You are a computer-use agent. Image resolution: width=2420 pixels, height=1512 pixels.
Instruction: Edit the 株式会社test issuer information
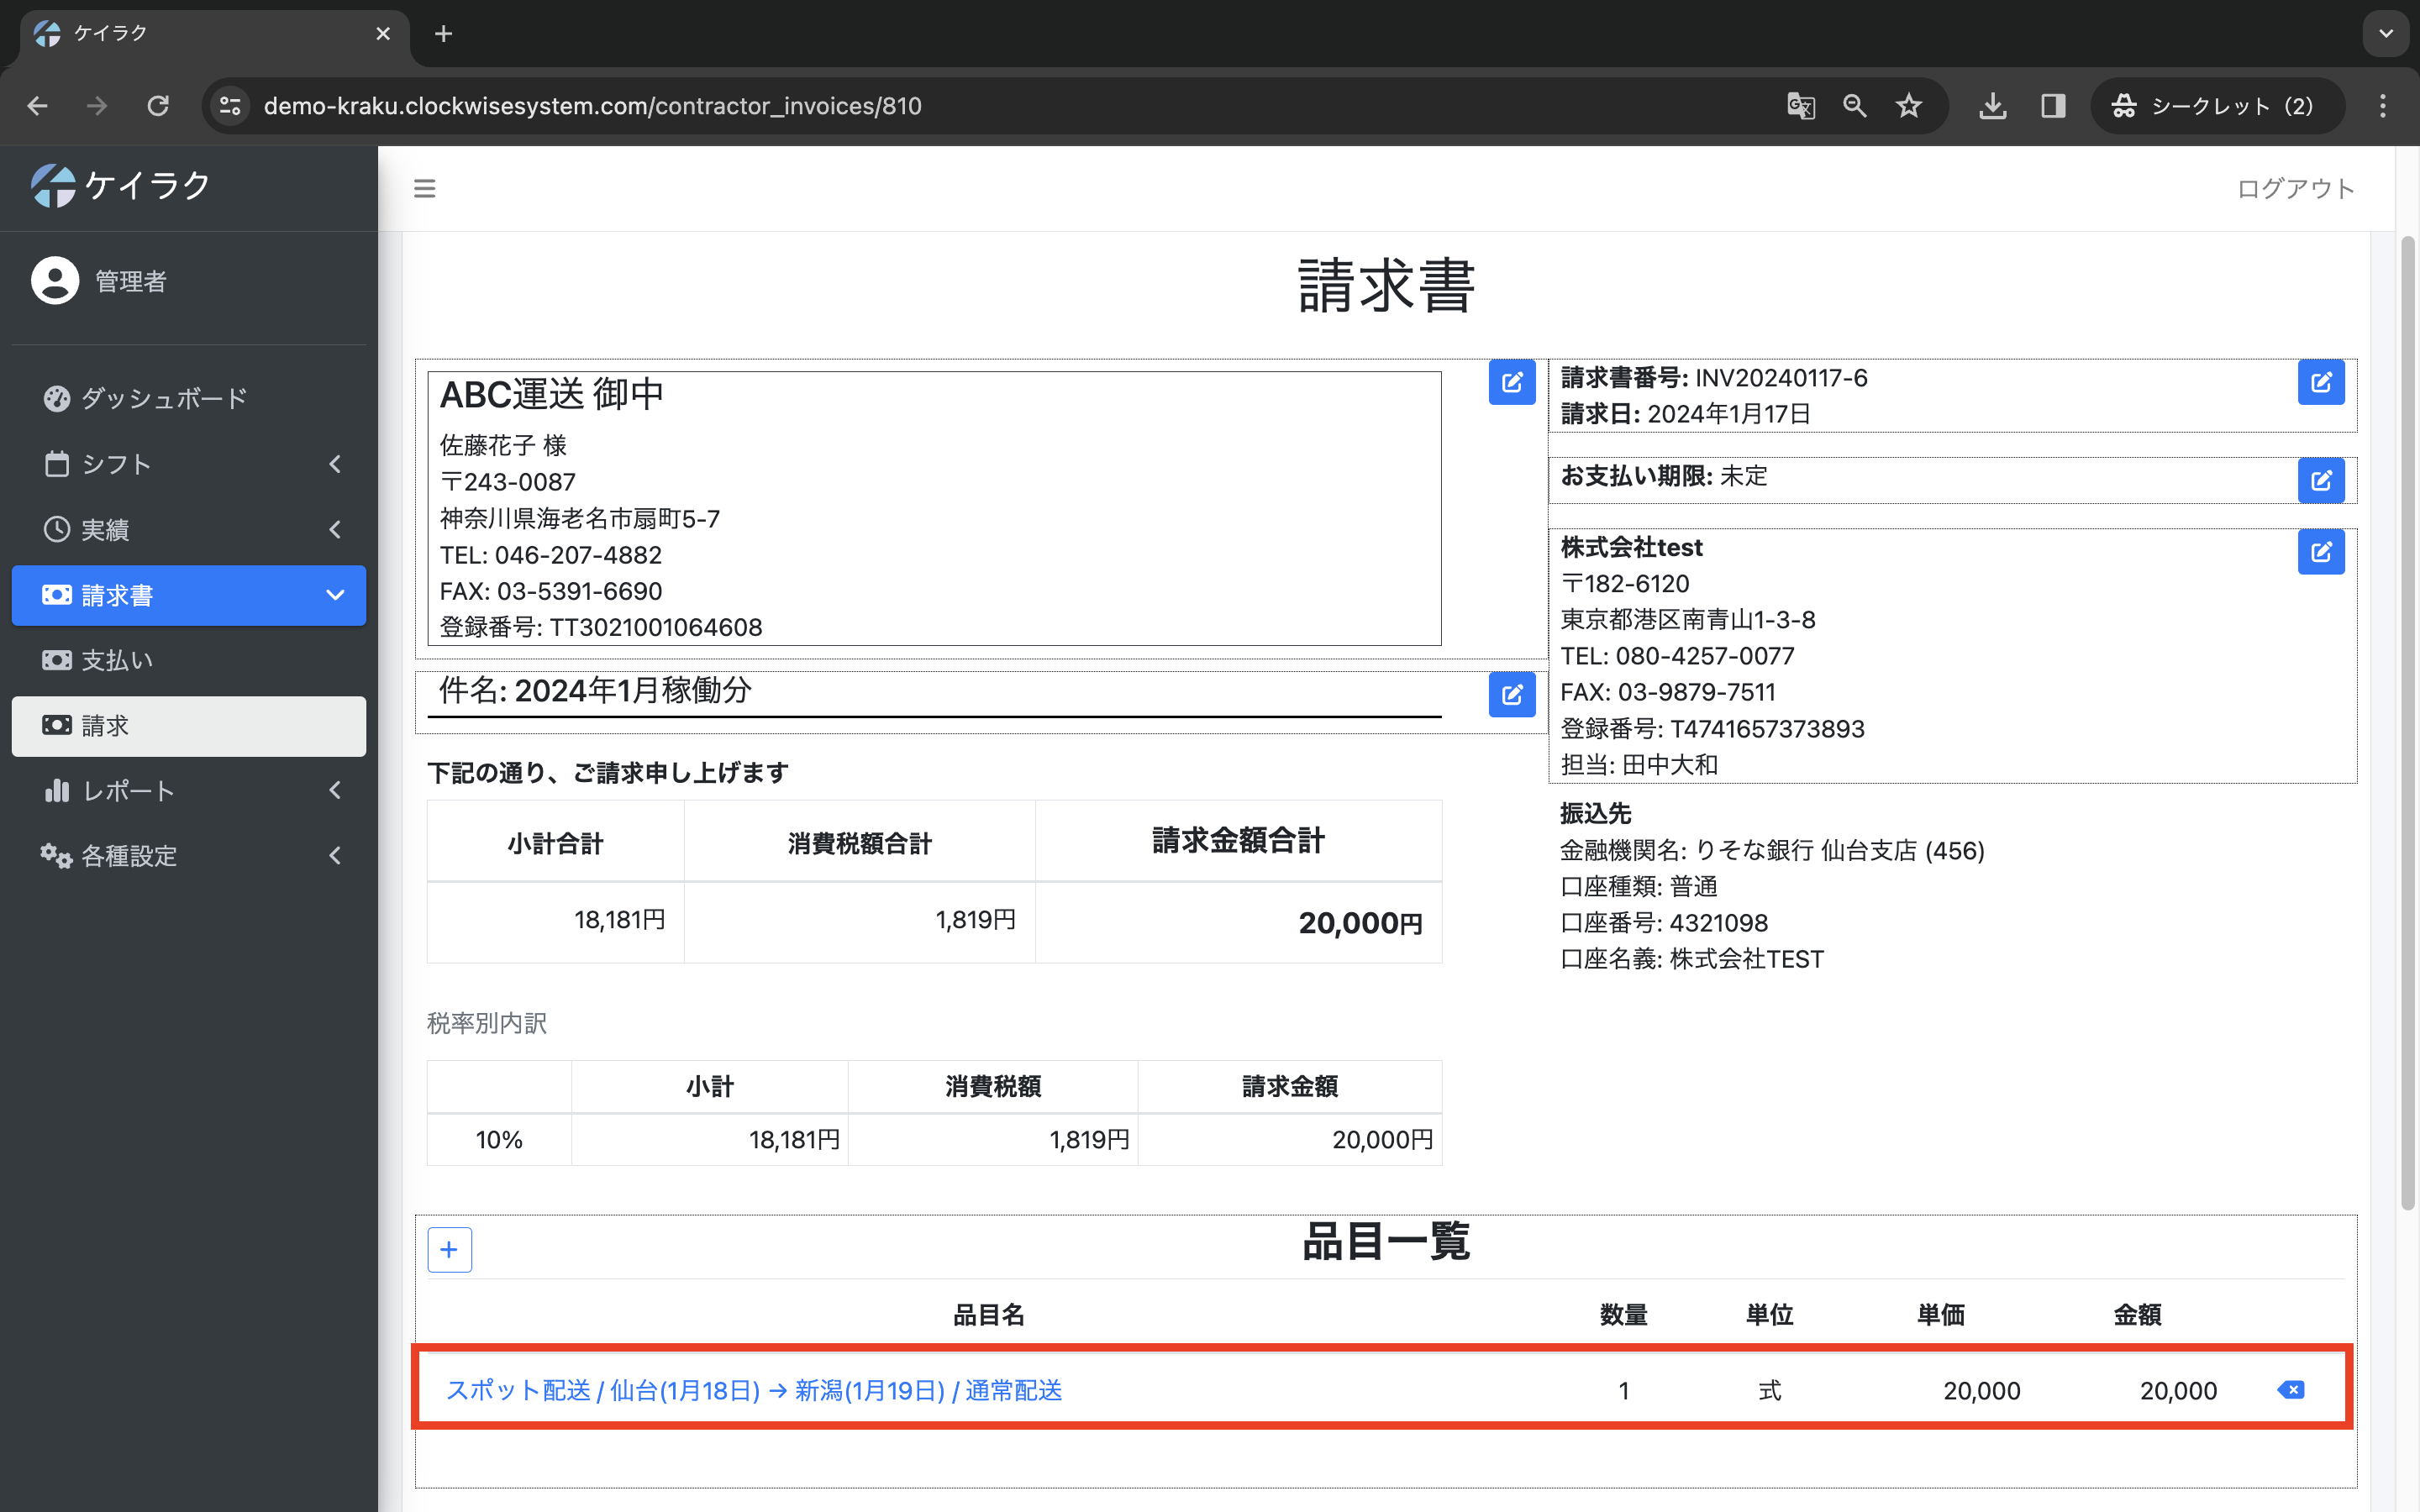click(2320, 552)
